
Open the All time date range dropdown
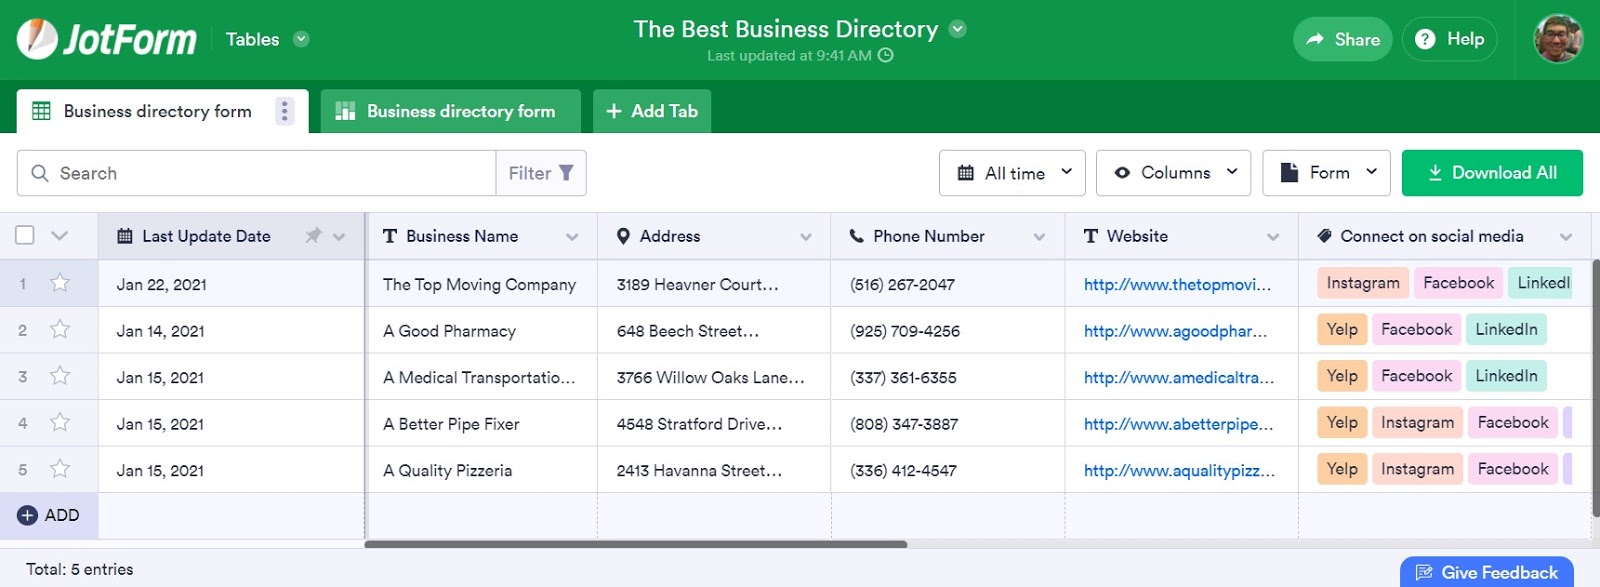[1012, 173]
